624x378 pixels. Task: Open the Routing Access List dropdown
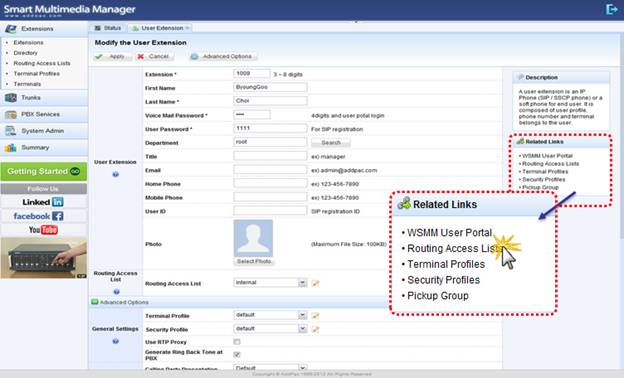click(x=270, y=283)
